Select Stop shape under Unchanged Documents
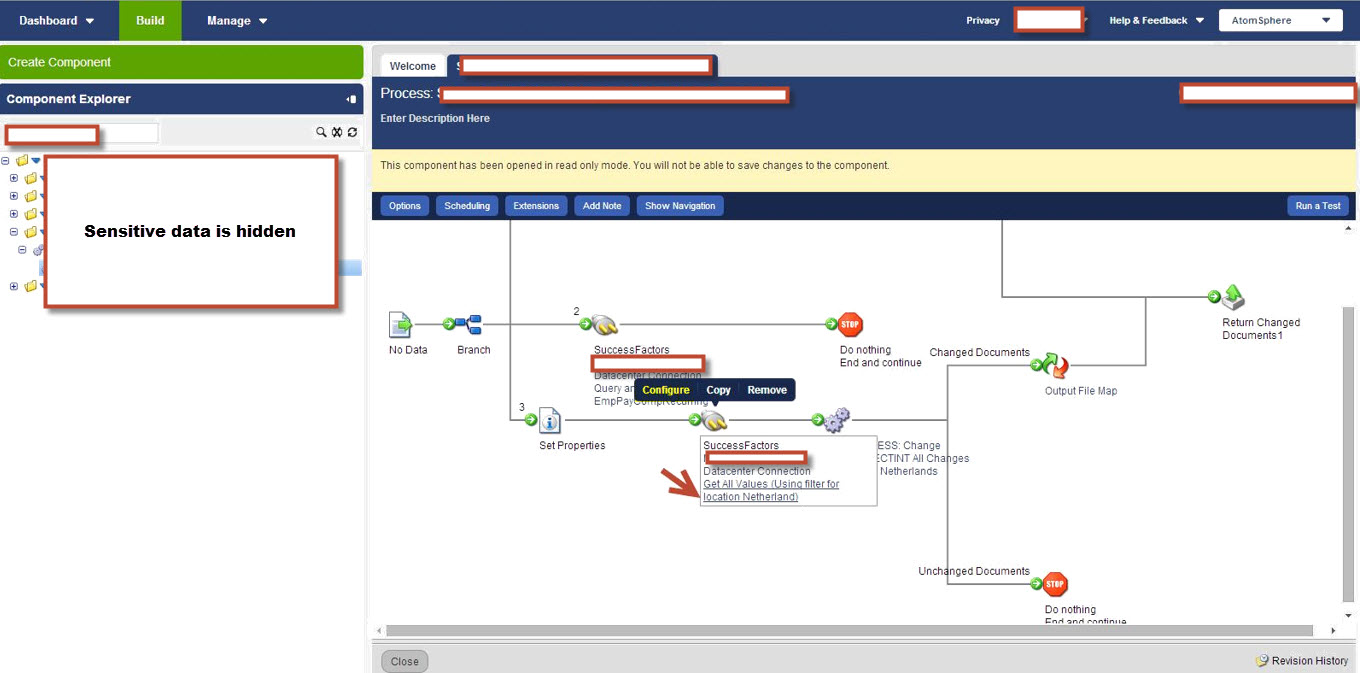 (1056, 584)
